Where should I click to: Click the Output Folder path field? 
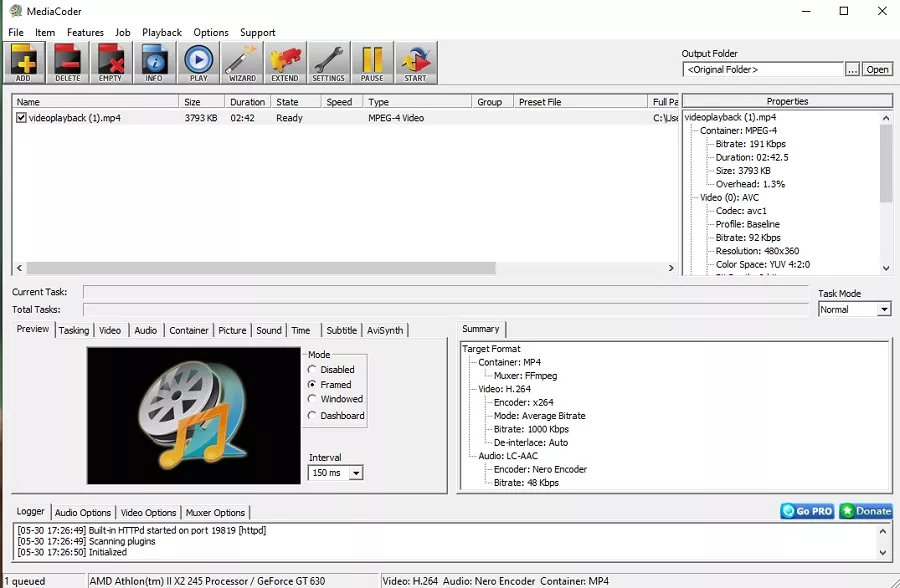tap(763, 70)
